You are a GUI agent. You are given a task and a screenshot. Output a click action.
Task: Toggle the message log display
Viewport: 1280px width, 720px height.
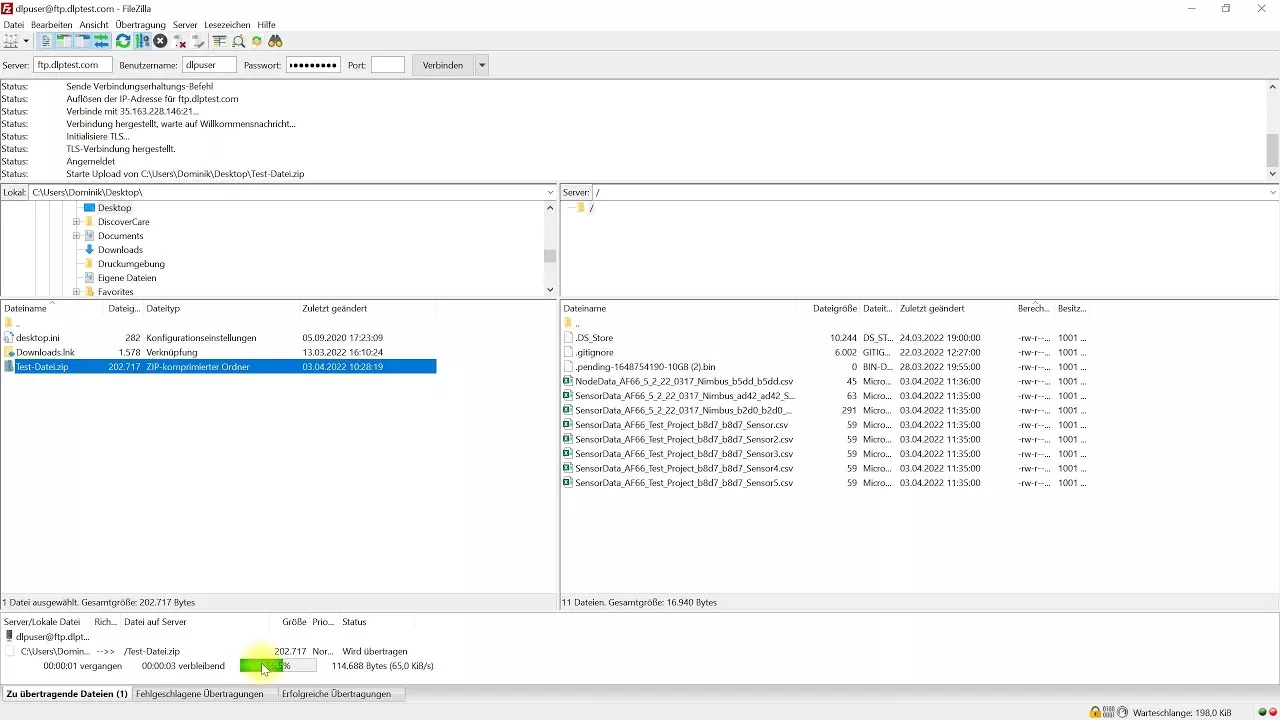coord(45,41)
